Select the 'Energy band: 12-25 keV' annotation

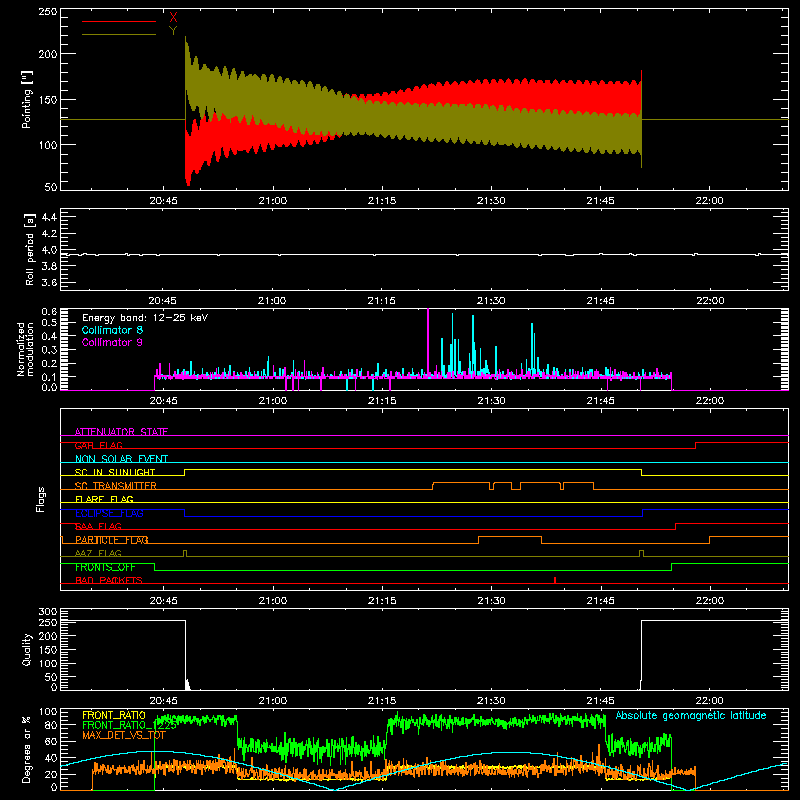coord(145,318)
